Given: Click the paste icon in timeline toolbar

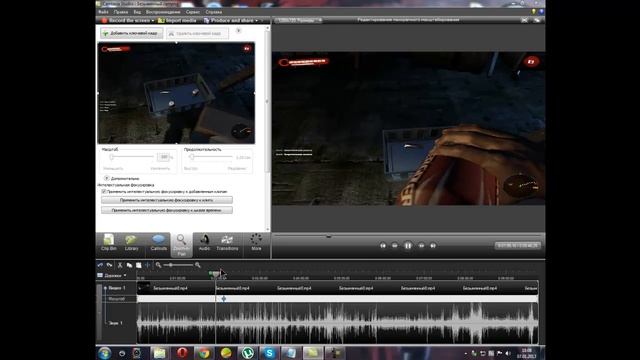Looking at the screenshot, I should [x=139, y=265].
